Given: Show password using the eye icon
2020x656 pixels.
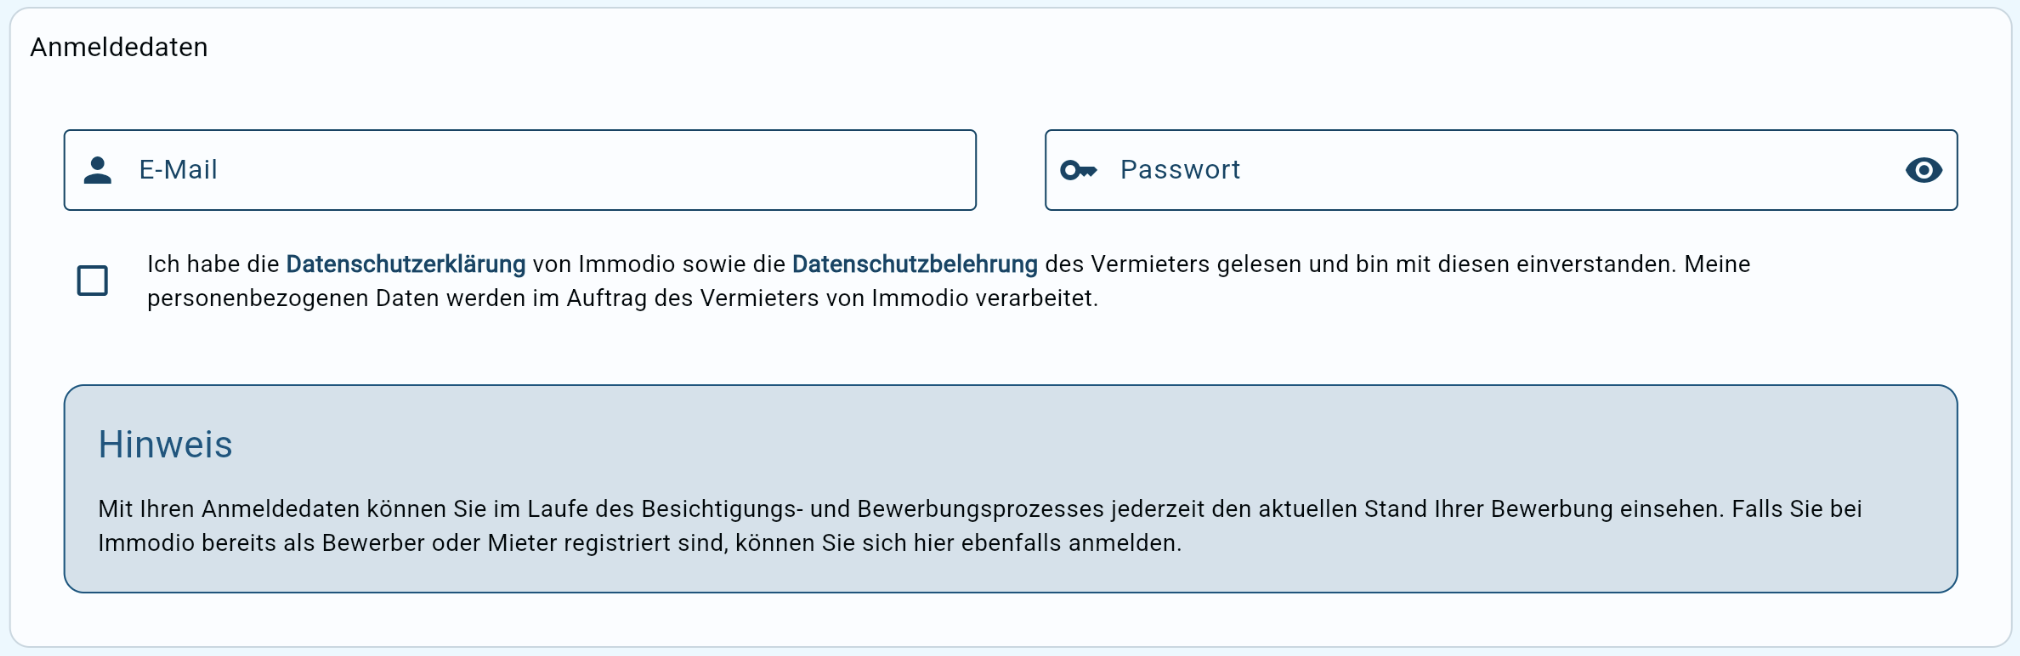Looking at the screenshot, I should point(1923,170).
